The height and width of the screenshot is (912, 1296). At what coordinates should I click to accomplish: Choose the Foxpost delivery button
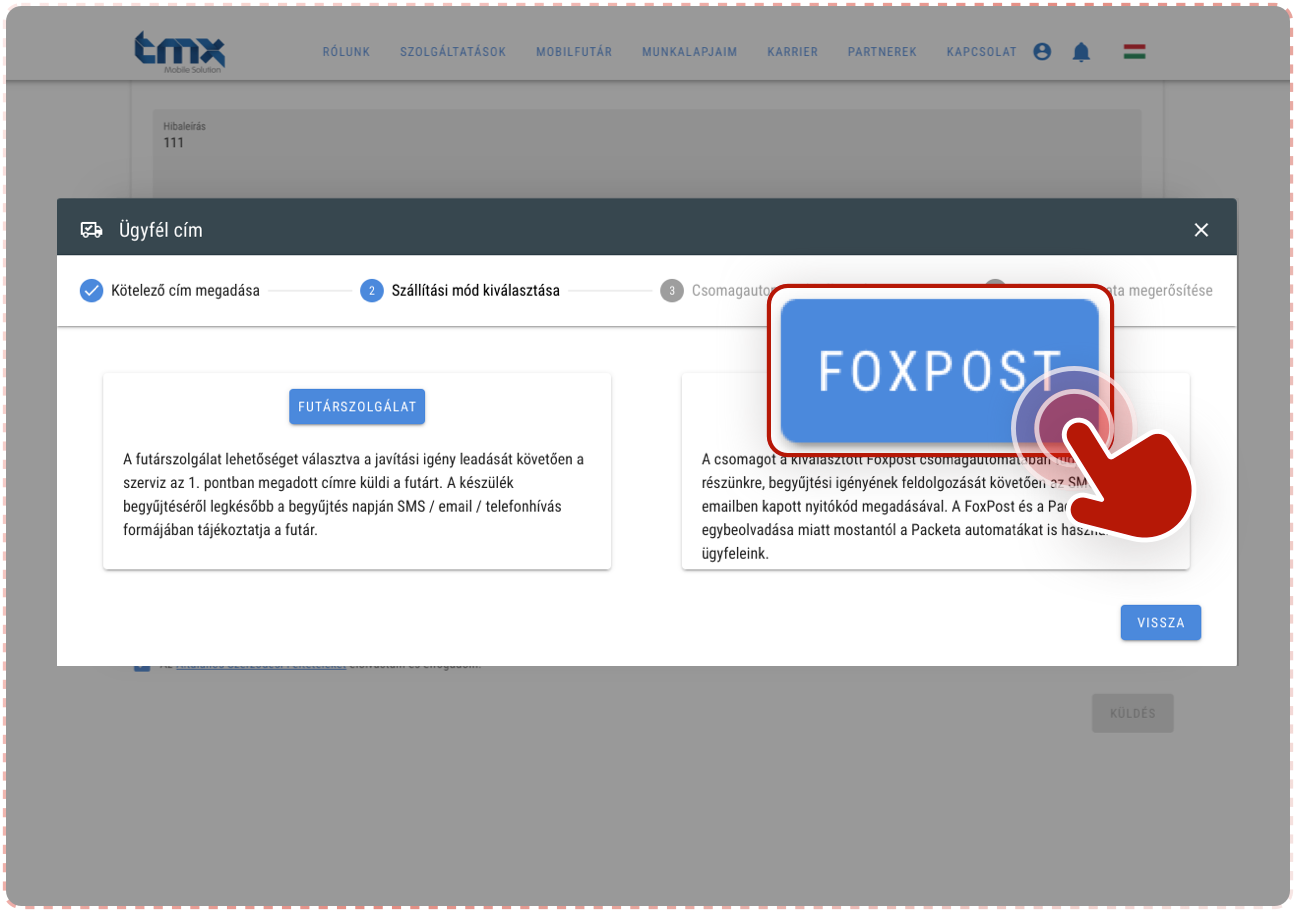tap(938, 370)
